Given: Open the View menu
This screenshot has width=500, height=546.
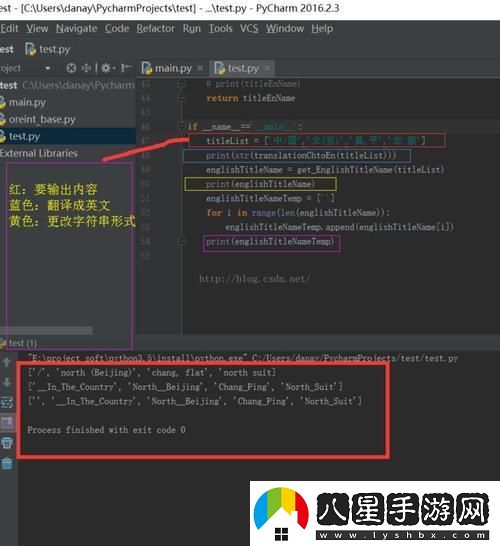Looking at the screenshot, I should 37,28.
